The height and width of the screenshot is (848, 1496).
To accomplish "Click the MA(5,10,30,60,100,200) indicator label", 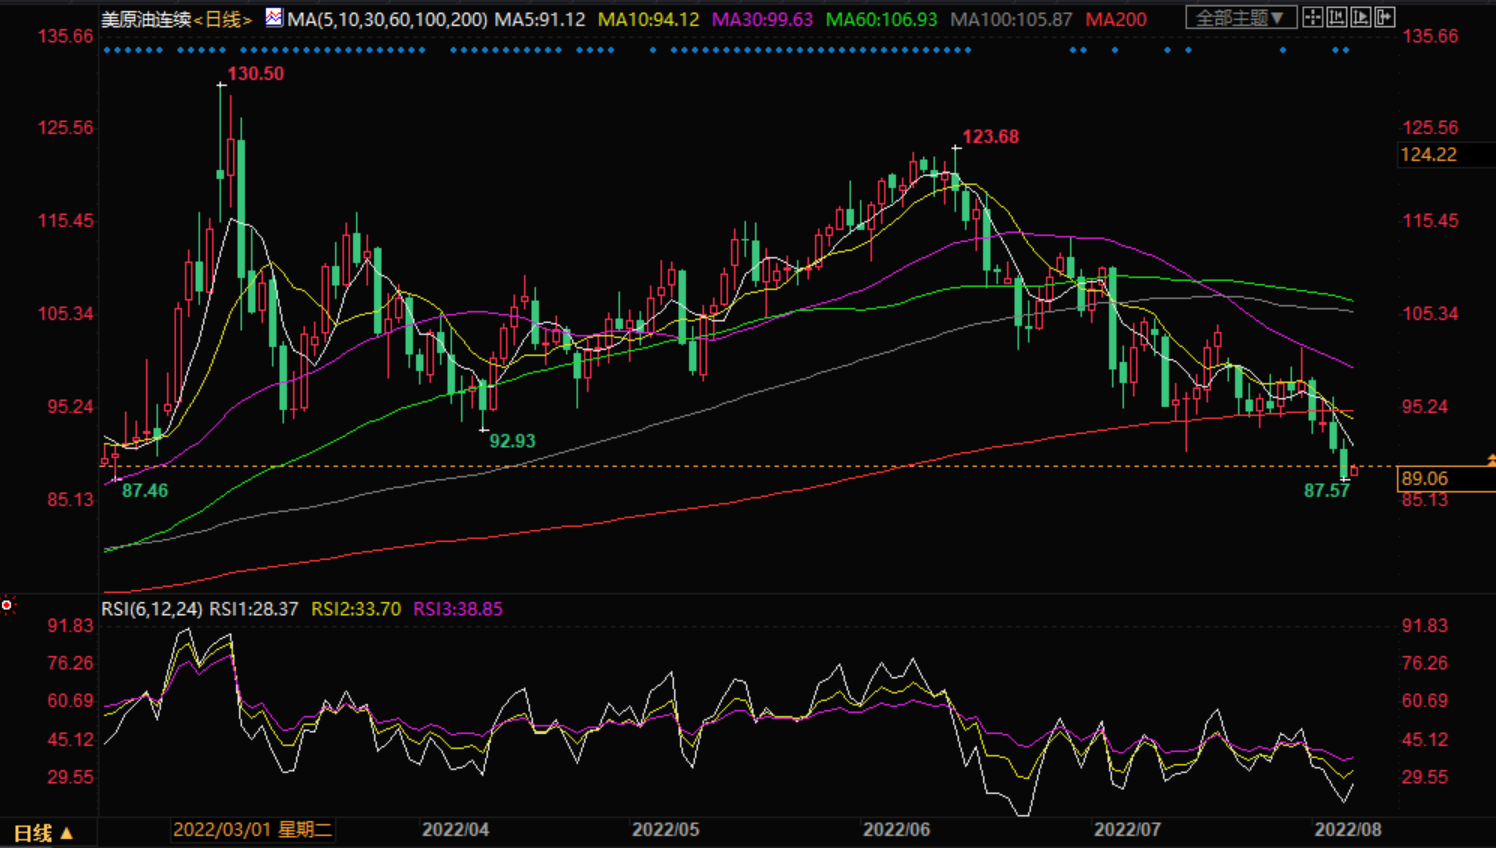I will pyautogui.click(x=387, y=19).
